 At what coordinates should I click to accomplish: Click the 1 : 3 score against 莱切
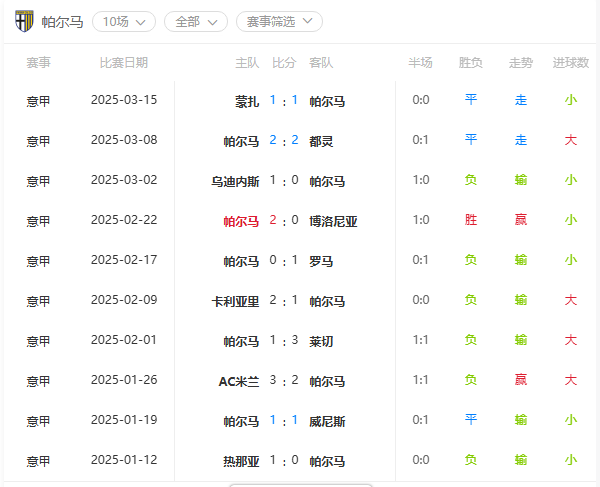284,340
